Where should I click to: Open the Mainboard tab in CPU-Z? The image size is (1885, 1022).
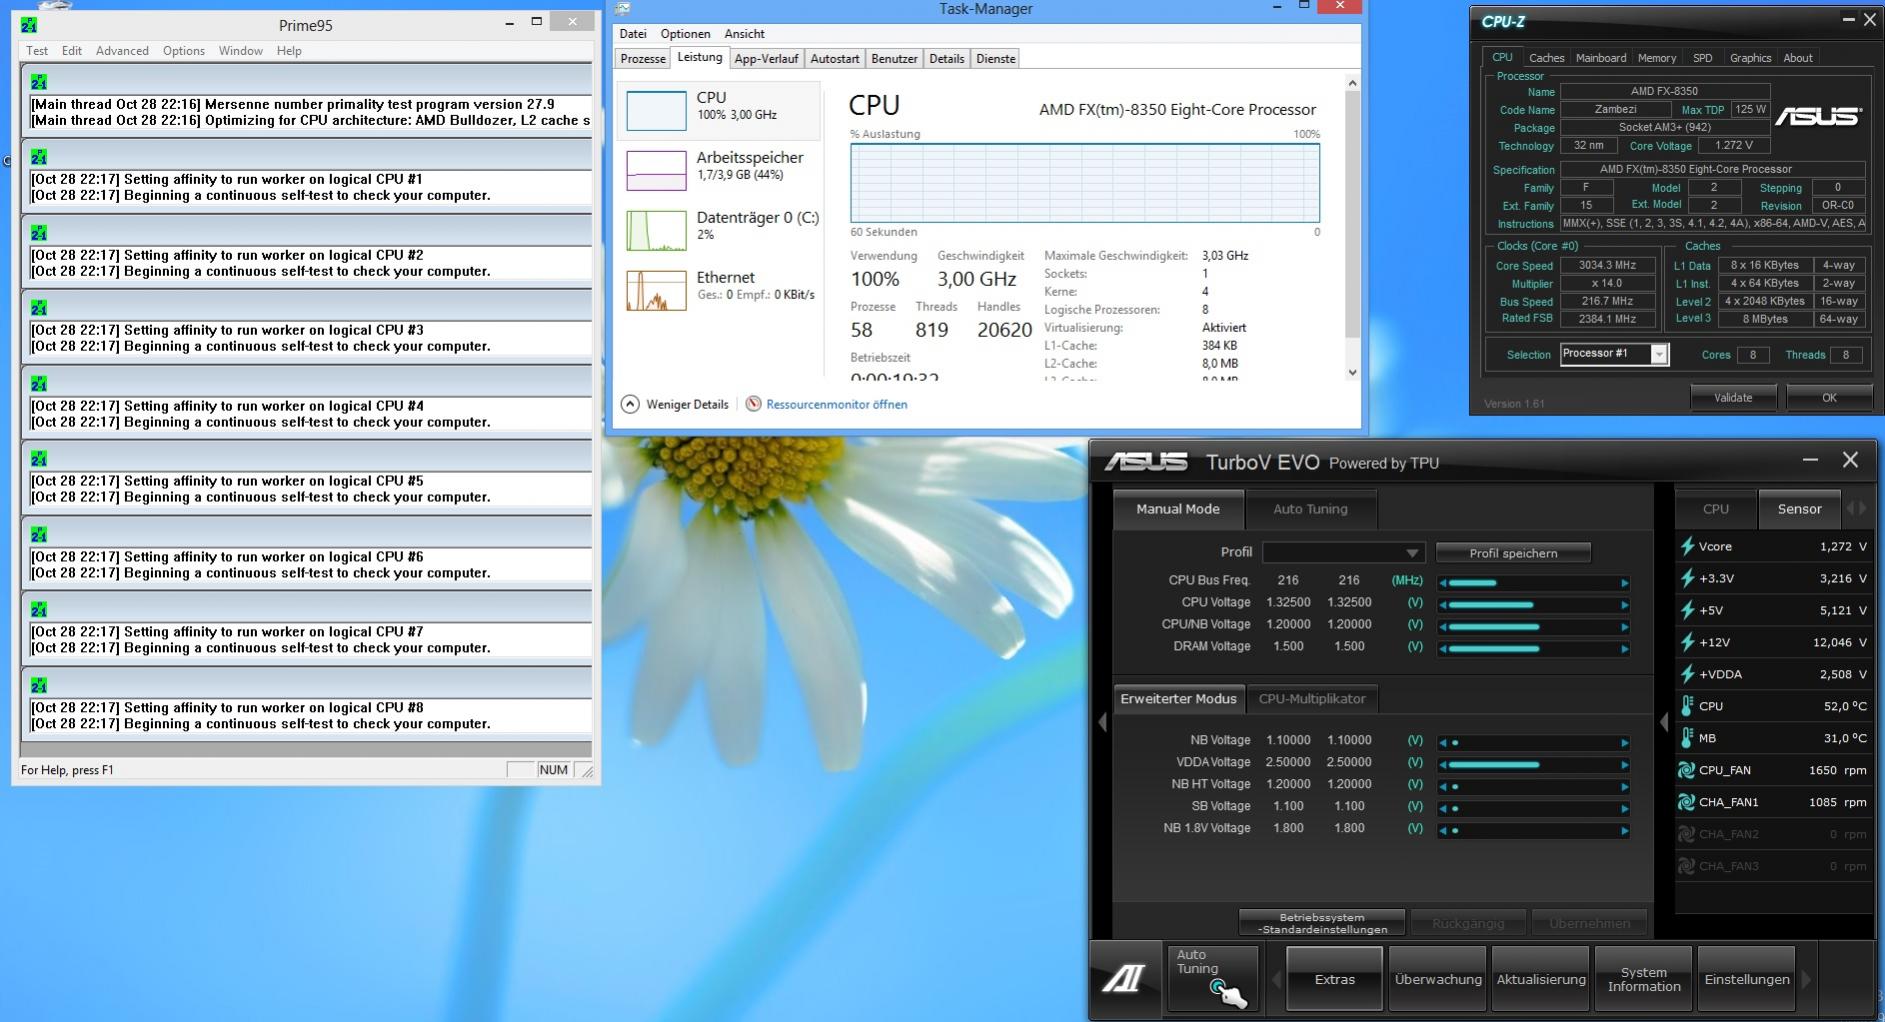click(1601, 58)
